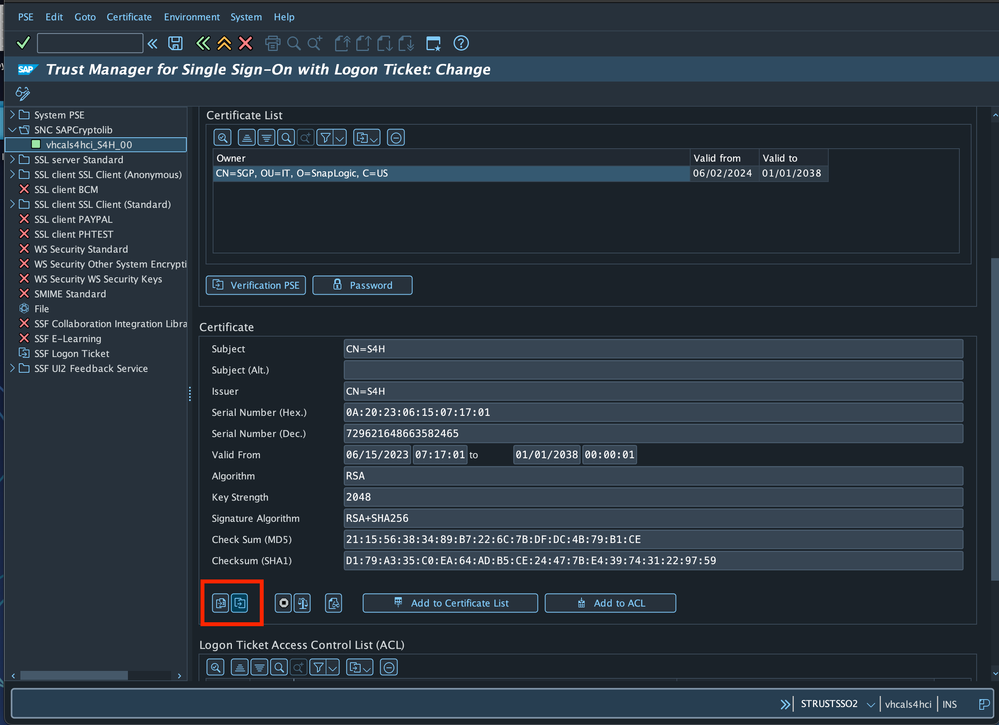Click the Export Certificate icon
Screen dimensions: 999x725
coord(240,603)
